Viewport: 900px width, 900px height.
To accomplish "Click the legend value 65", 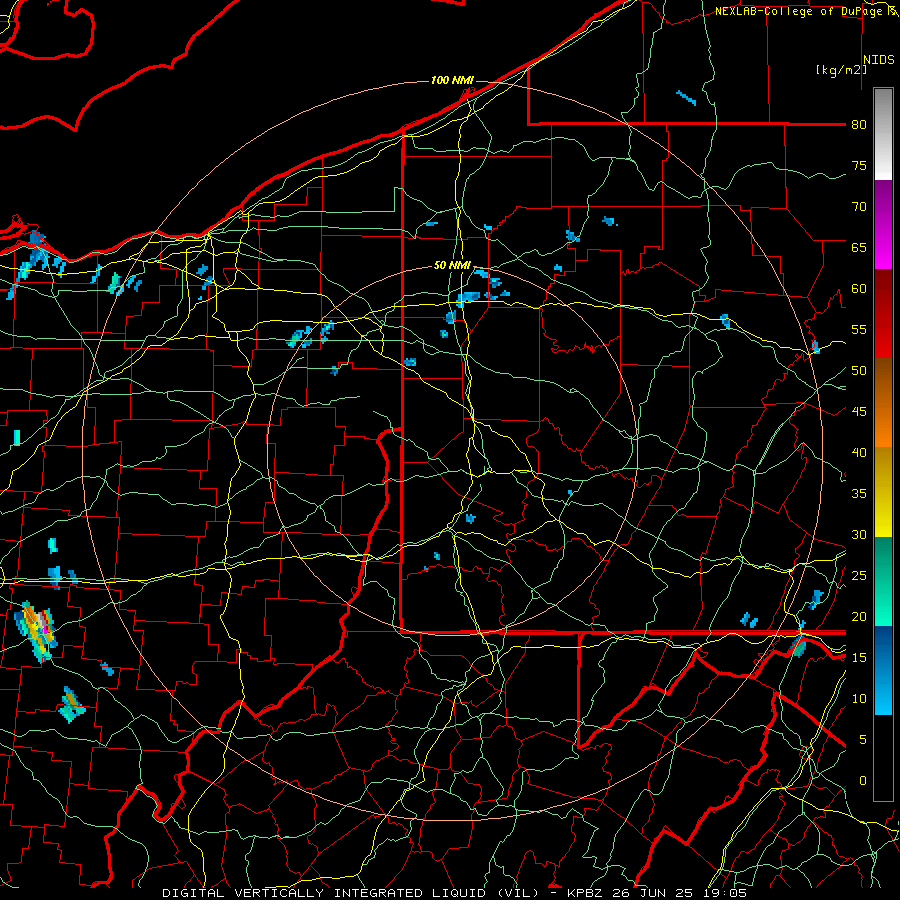I will click(859, 248).
